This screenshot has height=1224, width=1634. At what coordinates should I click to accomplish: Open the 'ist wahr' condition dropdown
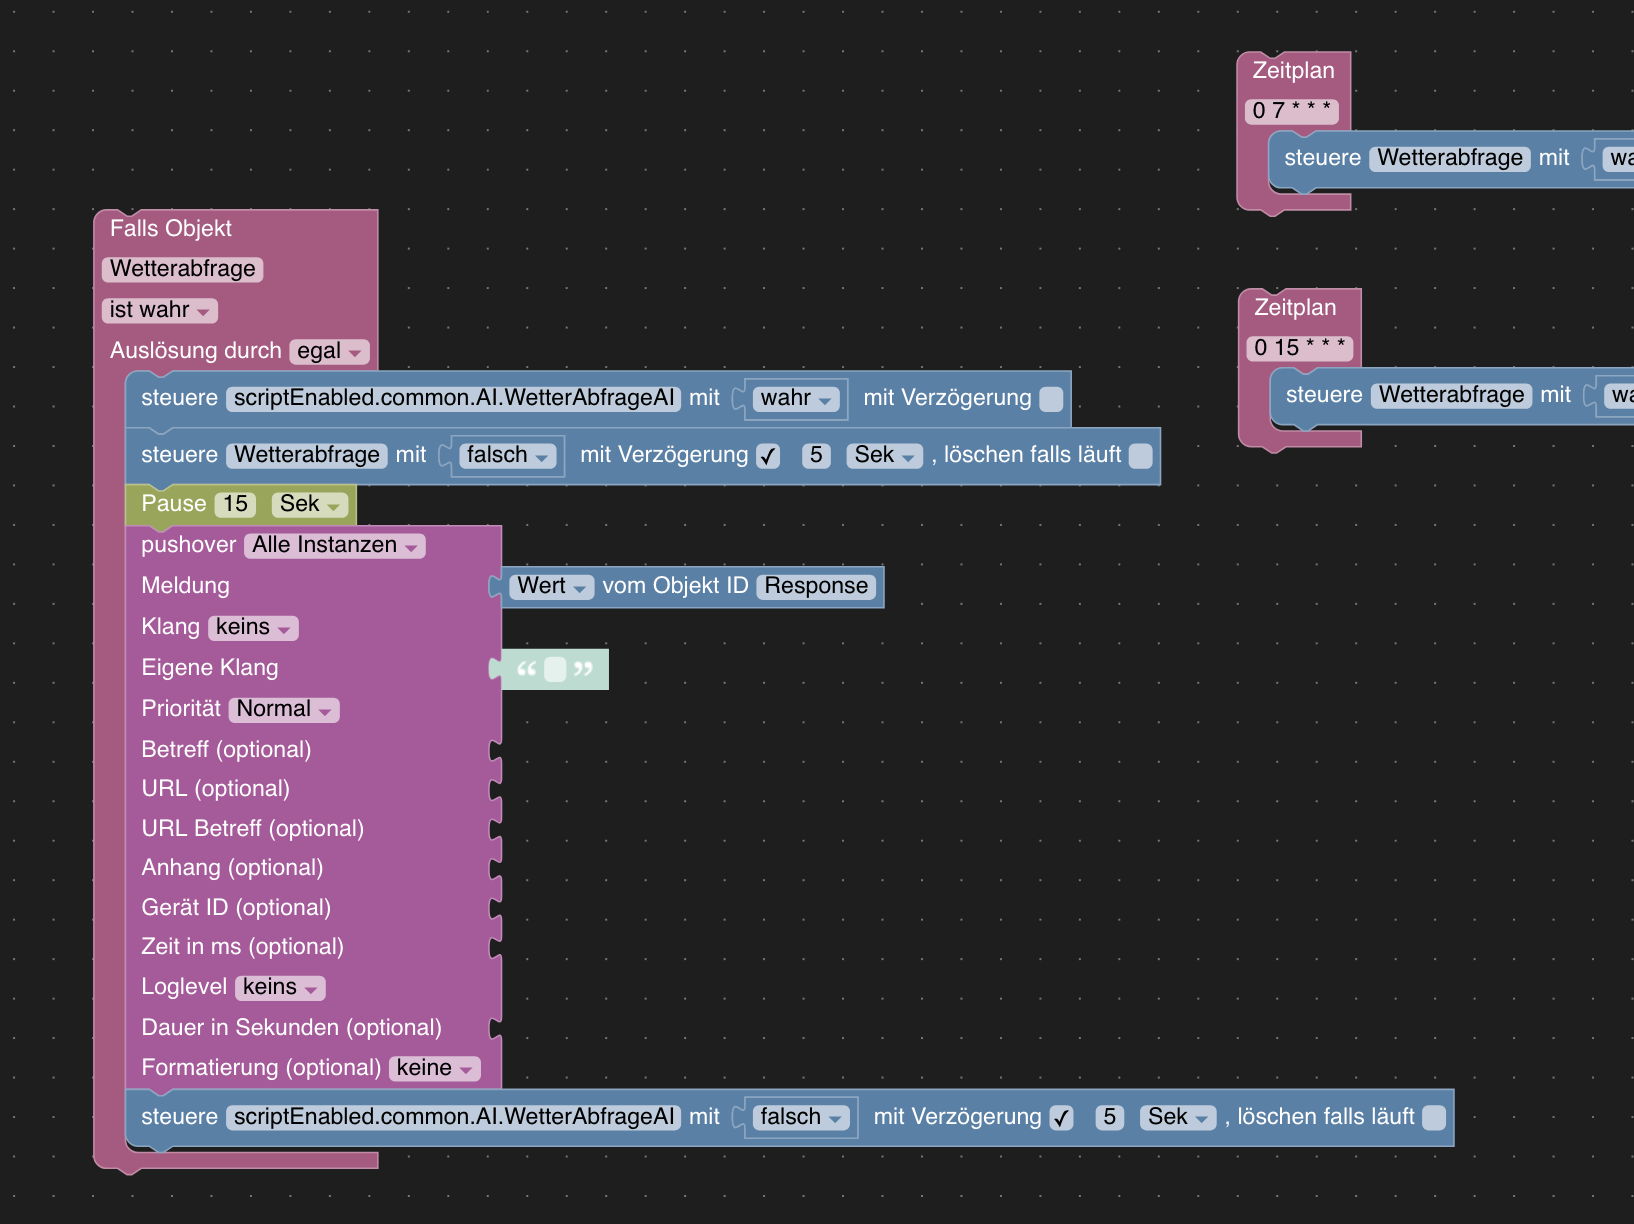160,310
